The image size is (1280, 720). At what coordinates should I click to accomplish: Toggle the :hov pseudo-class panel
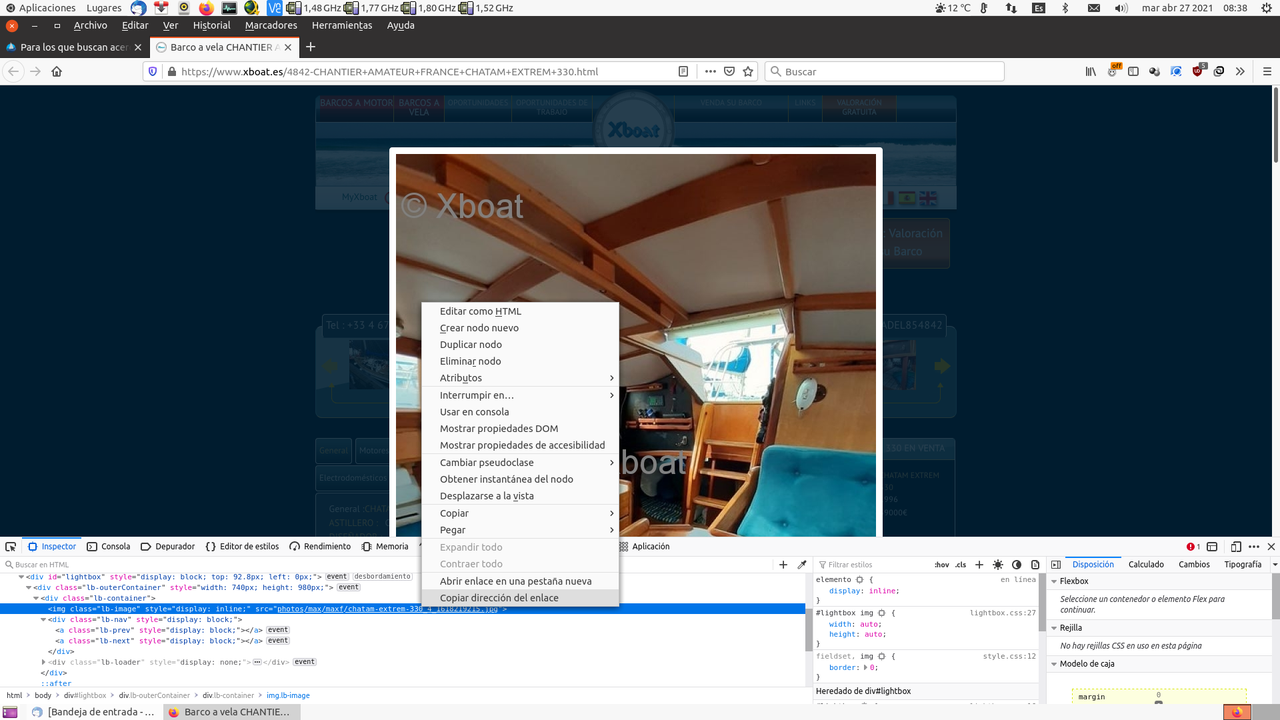[942, 565]
